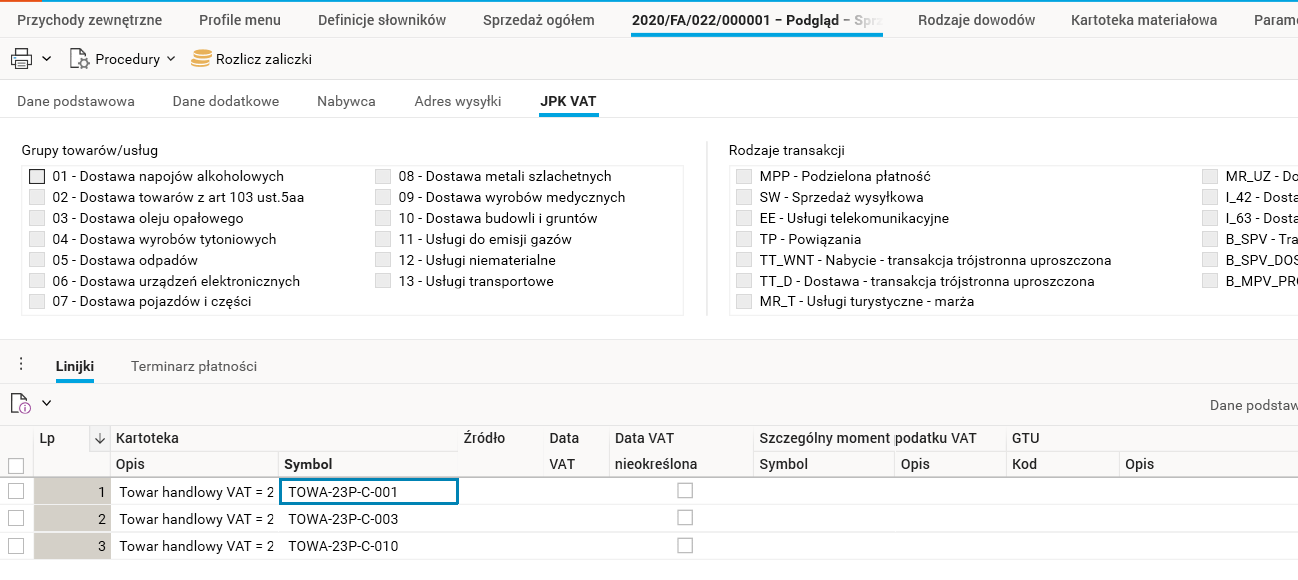The width and height of the screenshot is (1298, 580).
Task: Enable MPP - Podzielona płatność checkbox
Action: pos(744,176)
